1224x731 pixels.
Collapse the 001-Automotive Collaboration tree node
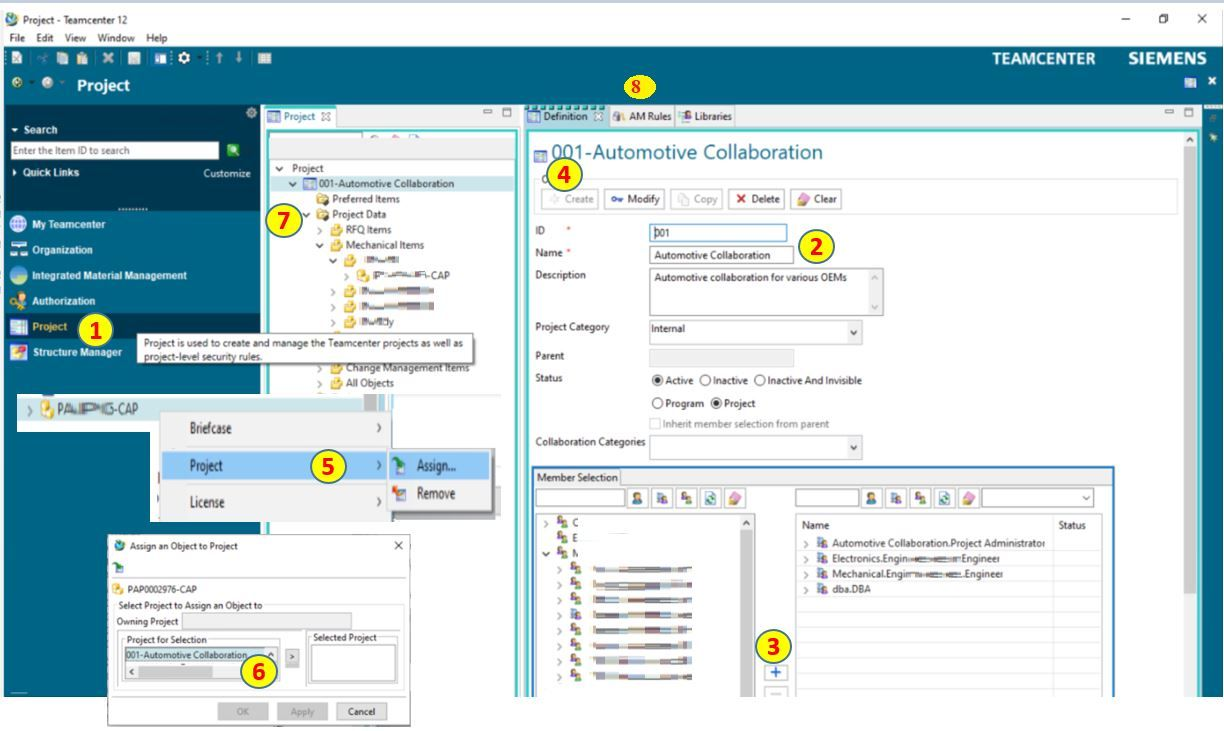click(293, 184)
